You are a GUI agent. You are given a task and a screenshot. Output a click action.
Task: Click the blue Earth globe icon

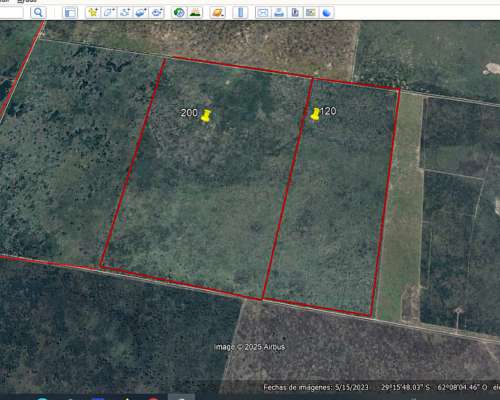[x=327, y=13]
